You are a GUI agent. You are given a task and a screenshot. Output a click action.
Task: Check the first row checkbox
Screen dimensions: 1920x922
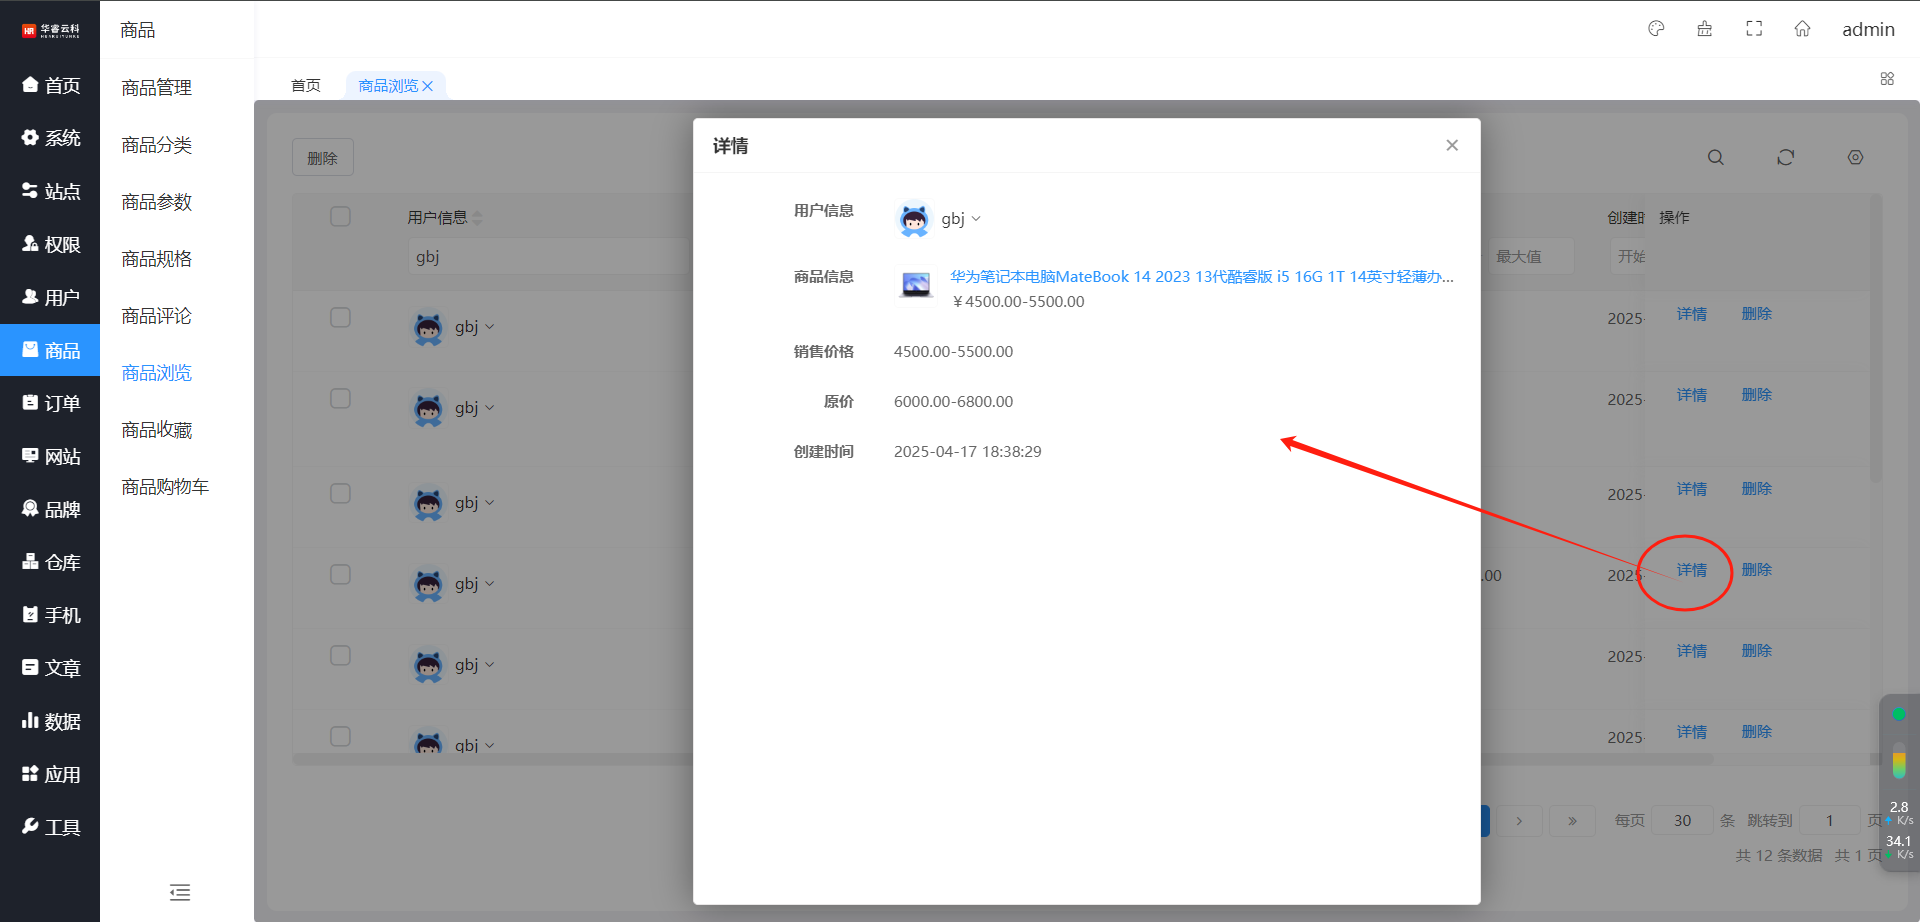(x=340, y=318)
